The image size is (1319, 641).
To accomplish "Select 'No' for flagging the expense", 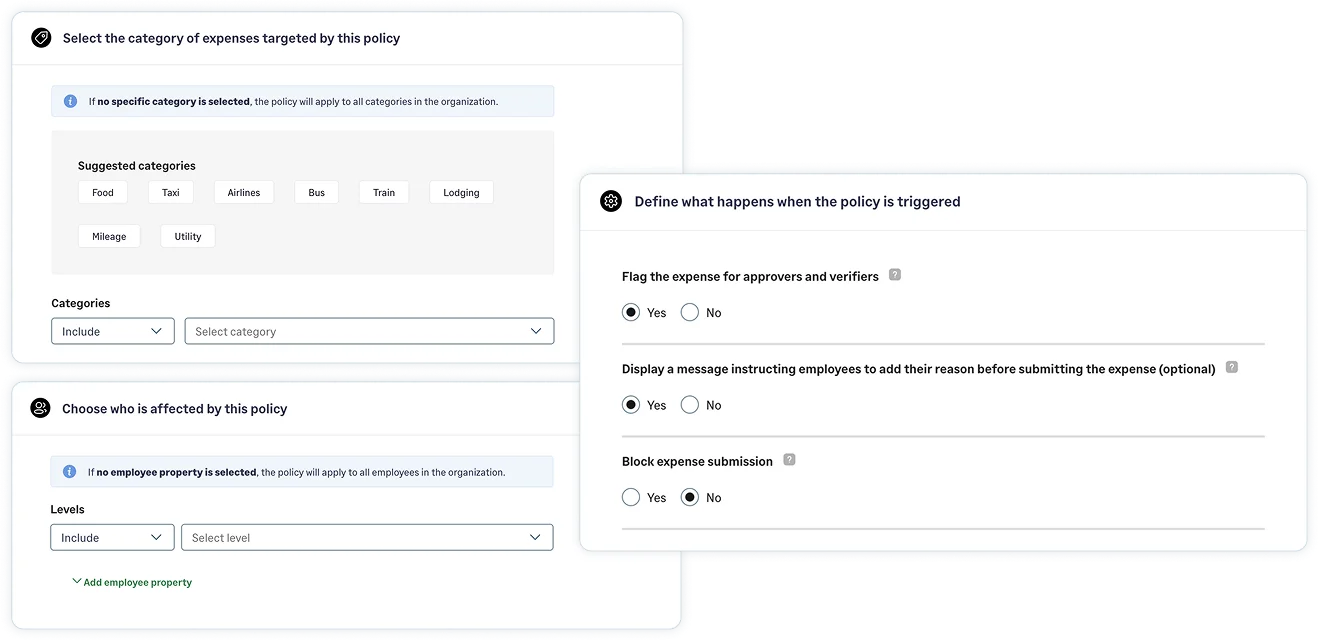I will click(689, 312).
